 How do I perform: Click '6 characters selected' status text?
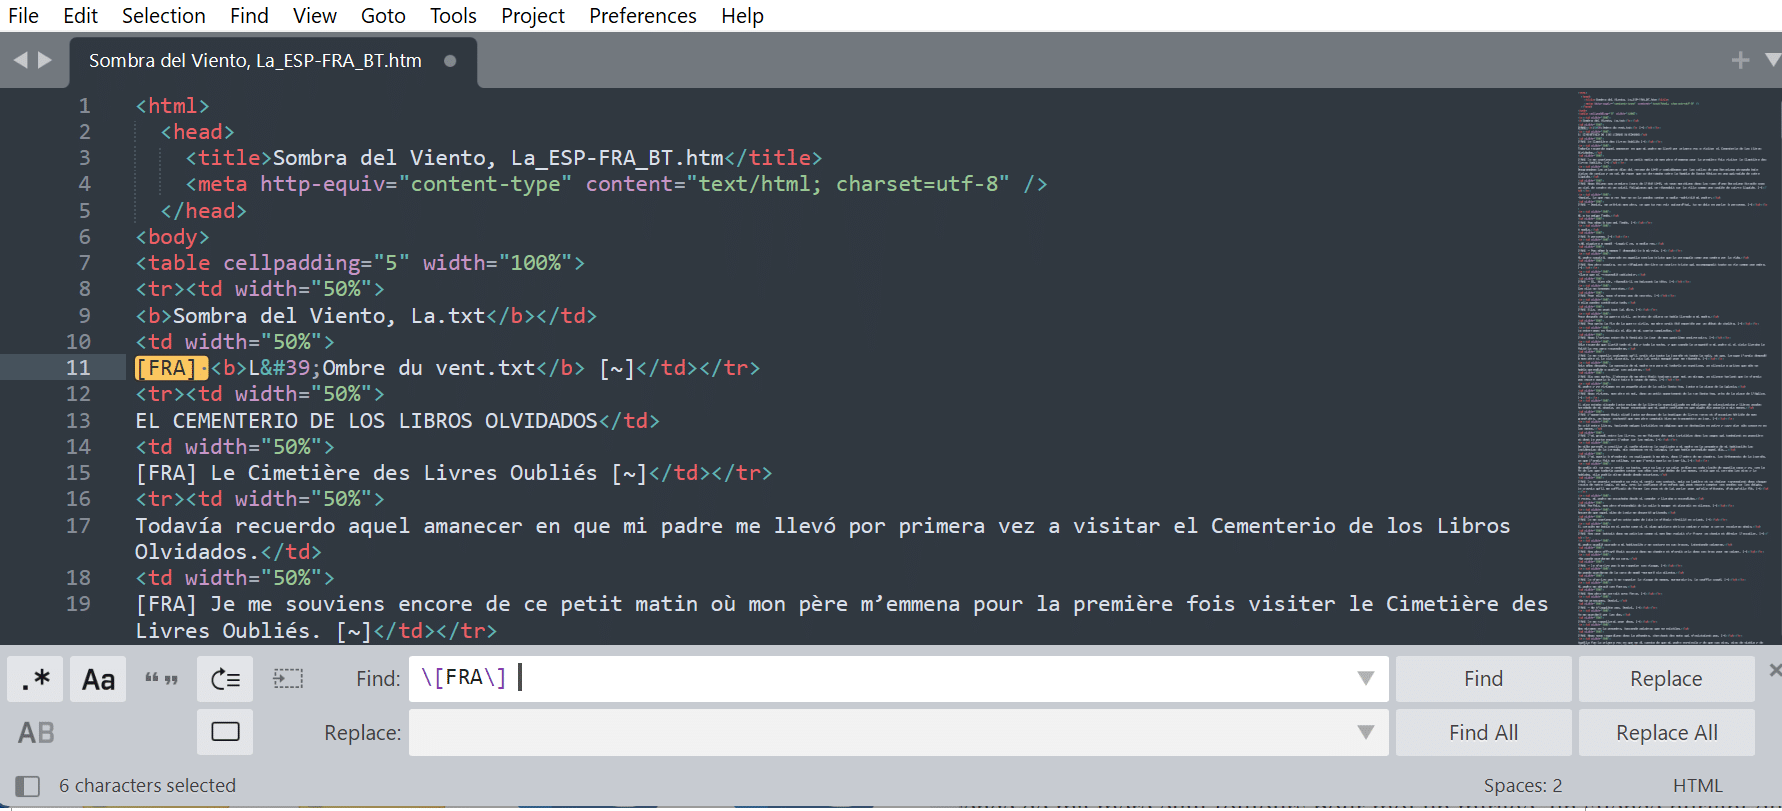point(147,786)
